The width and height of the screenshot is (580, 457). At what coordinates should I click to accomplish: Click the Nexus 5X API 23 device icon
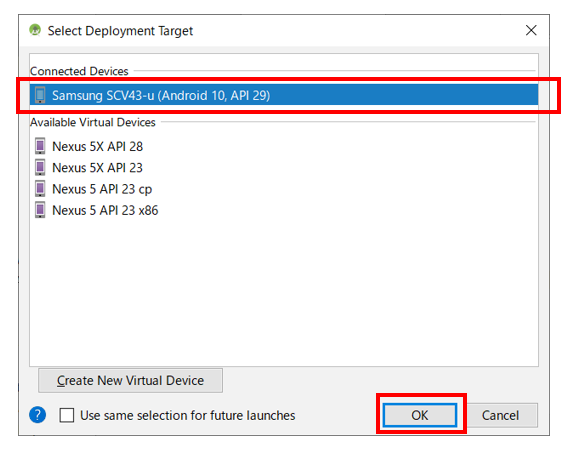tap(40, 167)
